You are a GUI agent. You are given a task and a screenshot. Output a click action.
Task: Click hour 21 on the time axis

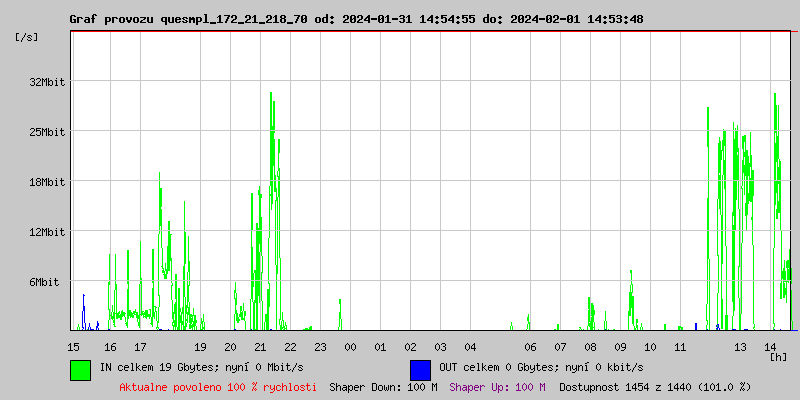260,347
